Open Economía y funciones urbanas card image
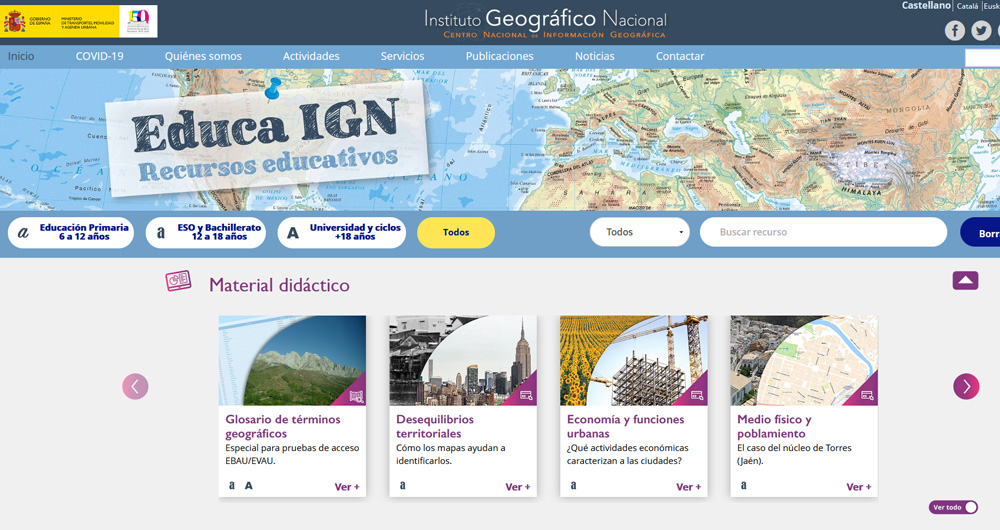This screenshot has width=1000, height=530. click(x=634, y=360)
